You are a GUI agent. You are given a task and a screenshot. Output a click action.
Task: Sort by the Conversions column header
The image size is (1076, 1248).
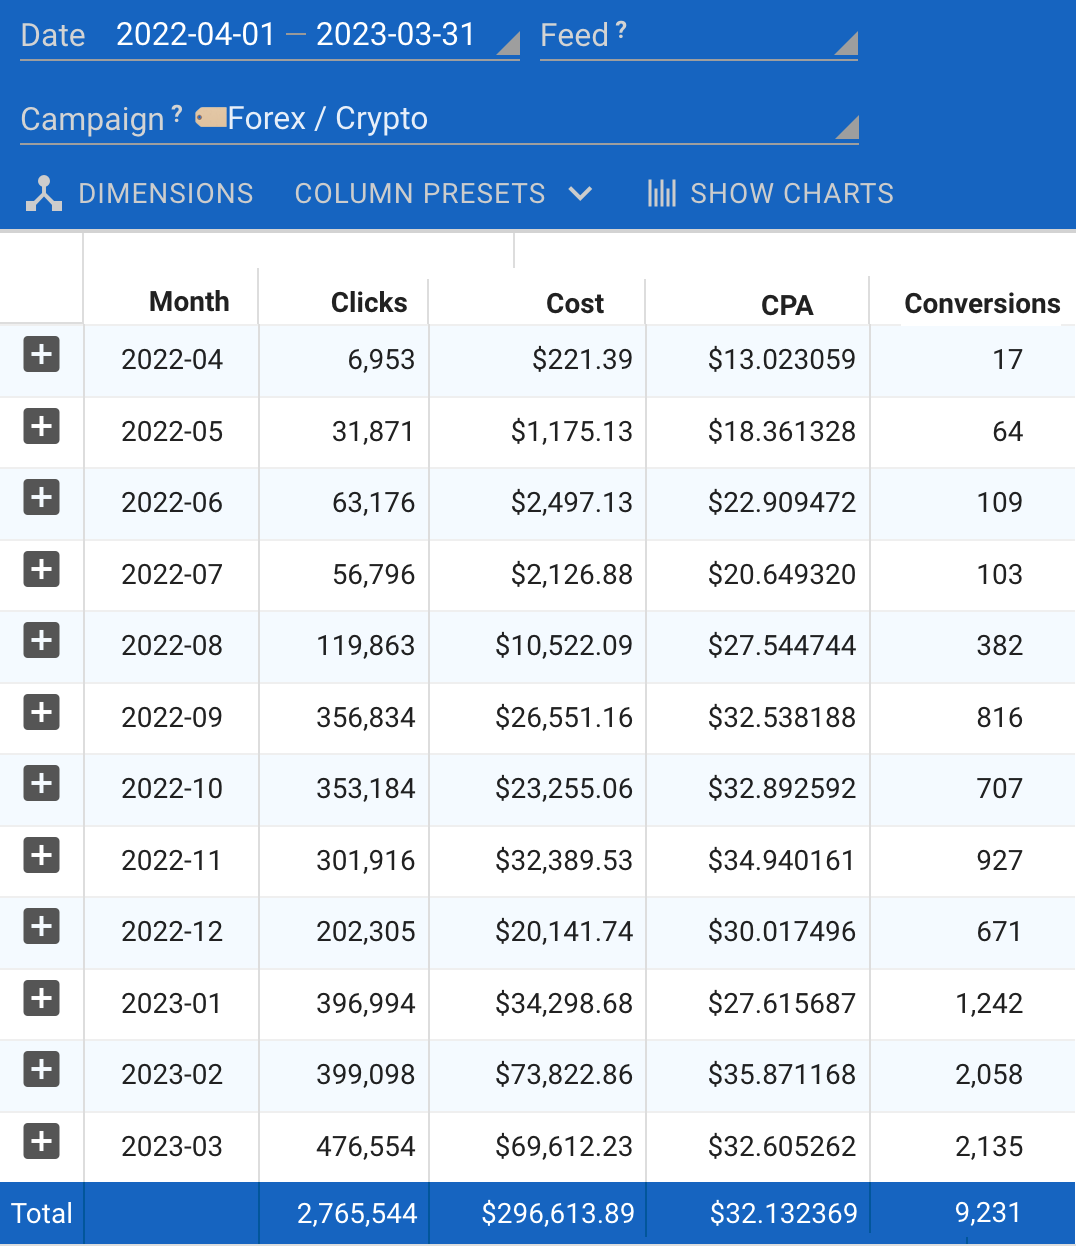point(981,304)
